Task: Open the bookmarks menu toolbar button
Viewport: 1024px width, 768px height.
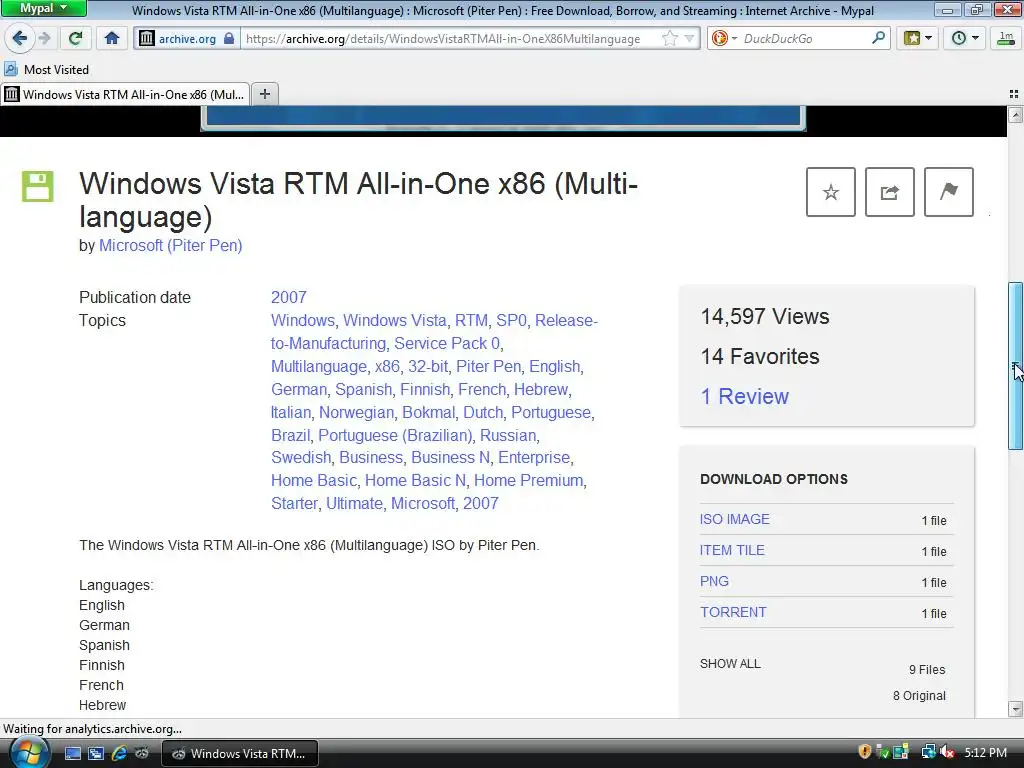Action: (918, 39)
